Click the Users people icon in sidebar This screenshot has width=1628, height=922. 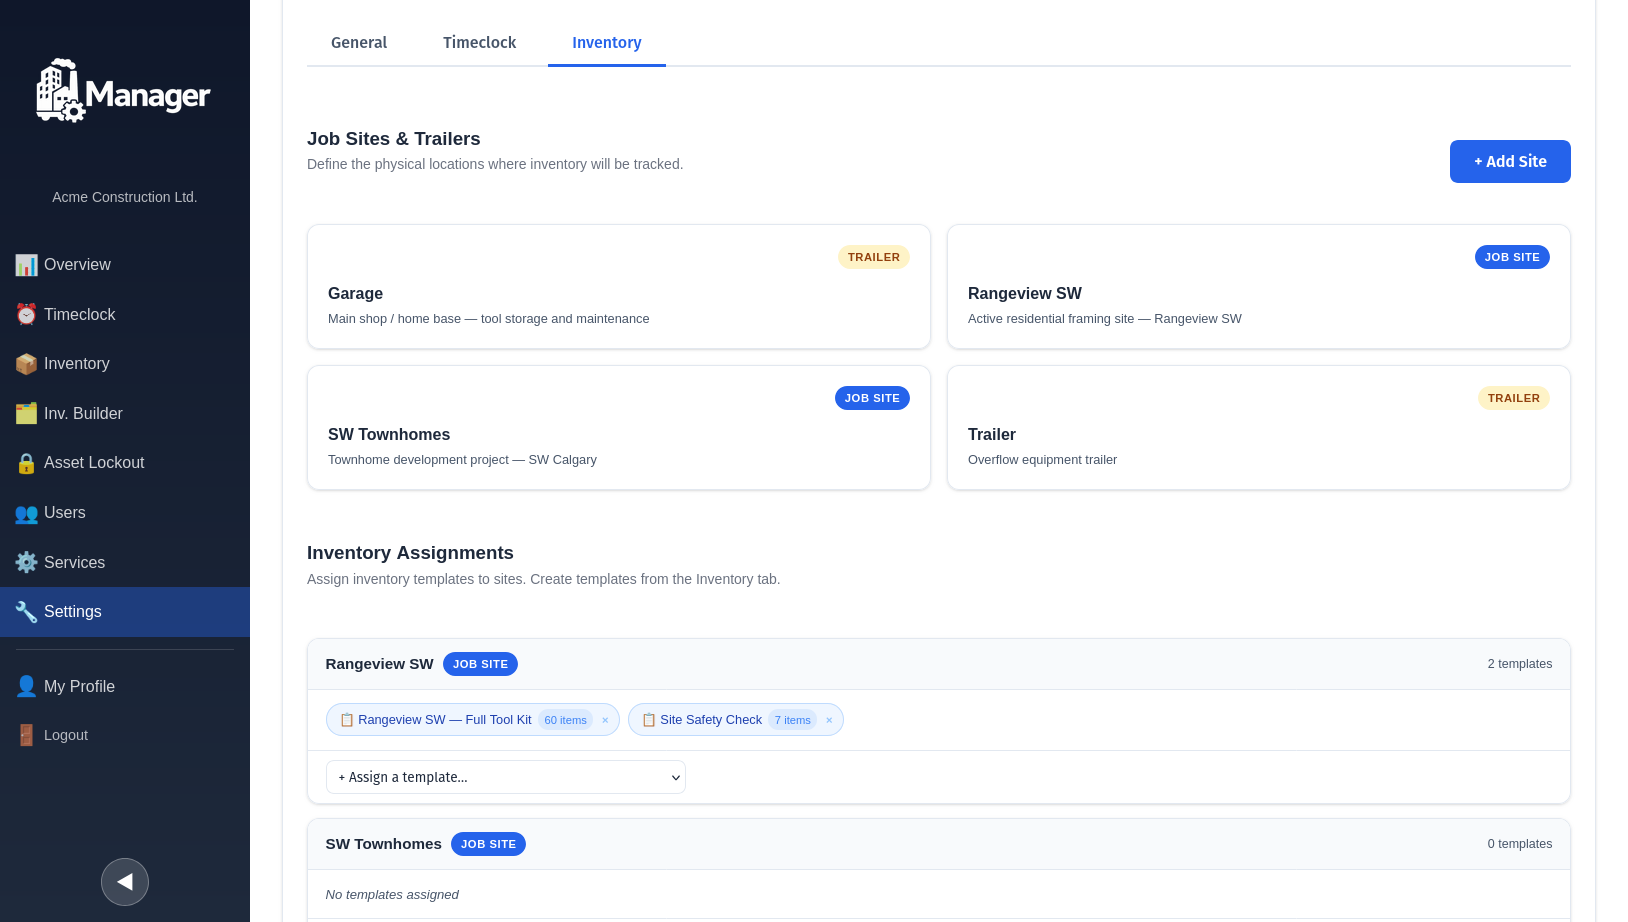pyautogui.click(x=26, y=513)
